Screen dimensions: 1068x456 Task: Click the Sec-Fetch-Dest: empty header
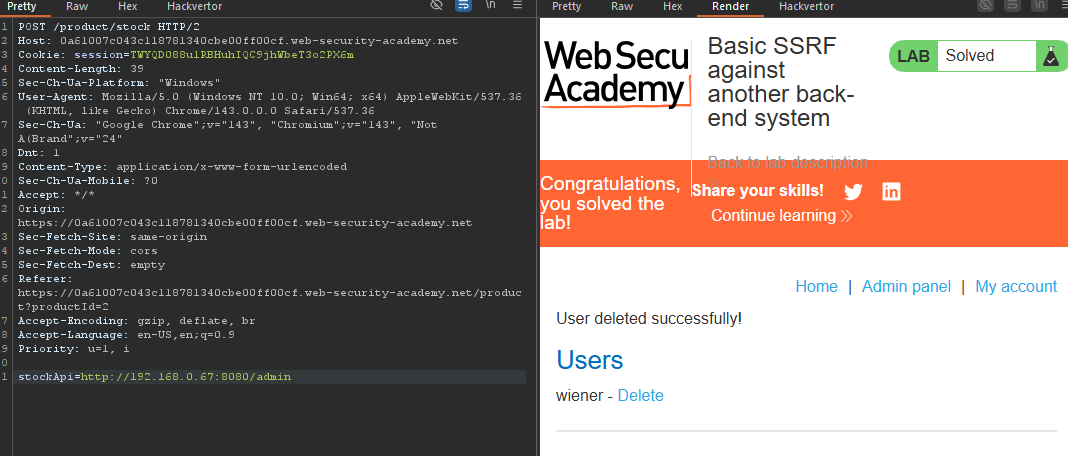point(91,264)
